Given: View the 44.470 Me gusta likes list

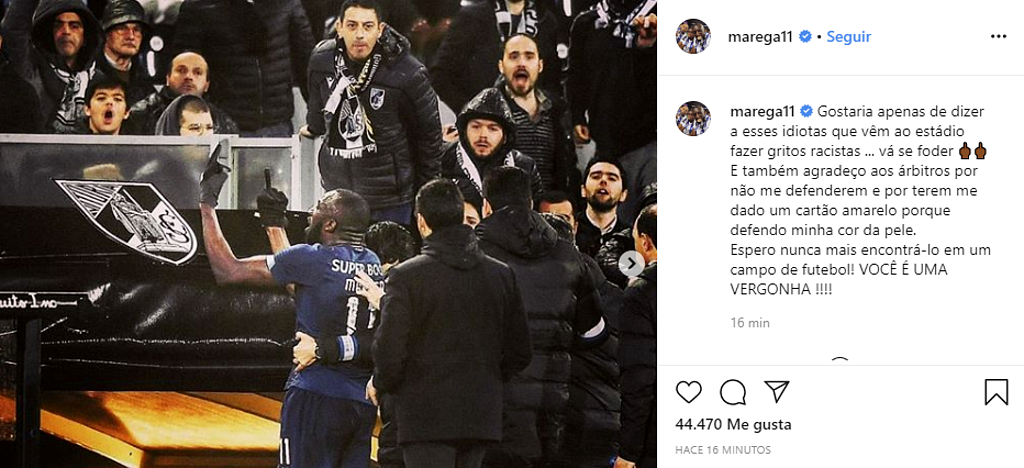Looking at the screenshot, I should pyautogui.click(x=733, y=425).
